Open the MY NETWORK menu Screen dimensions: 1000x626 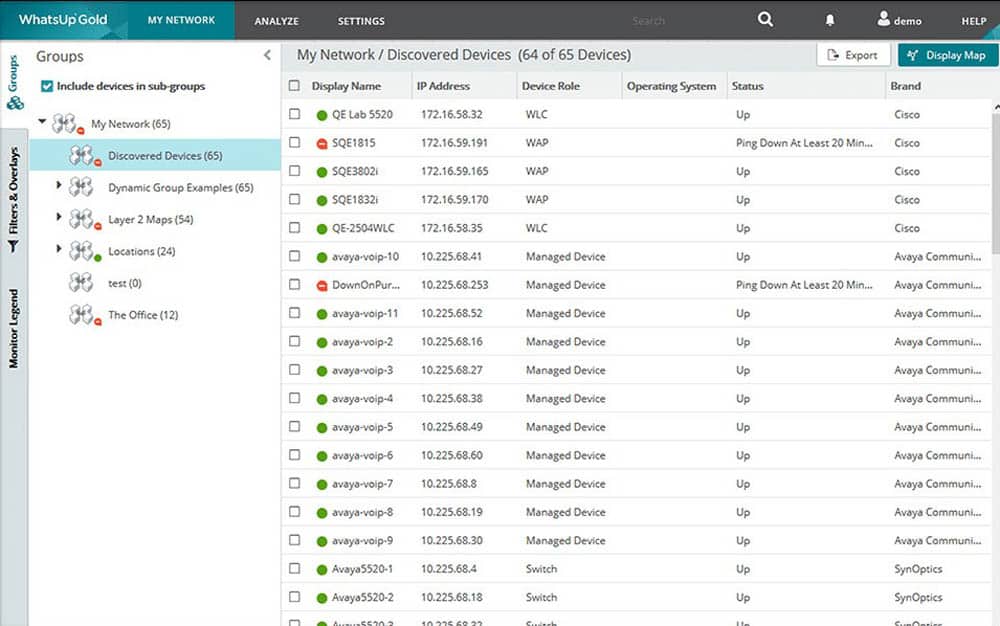click(181, 20)
